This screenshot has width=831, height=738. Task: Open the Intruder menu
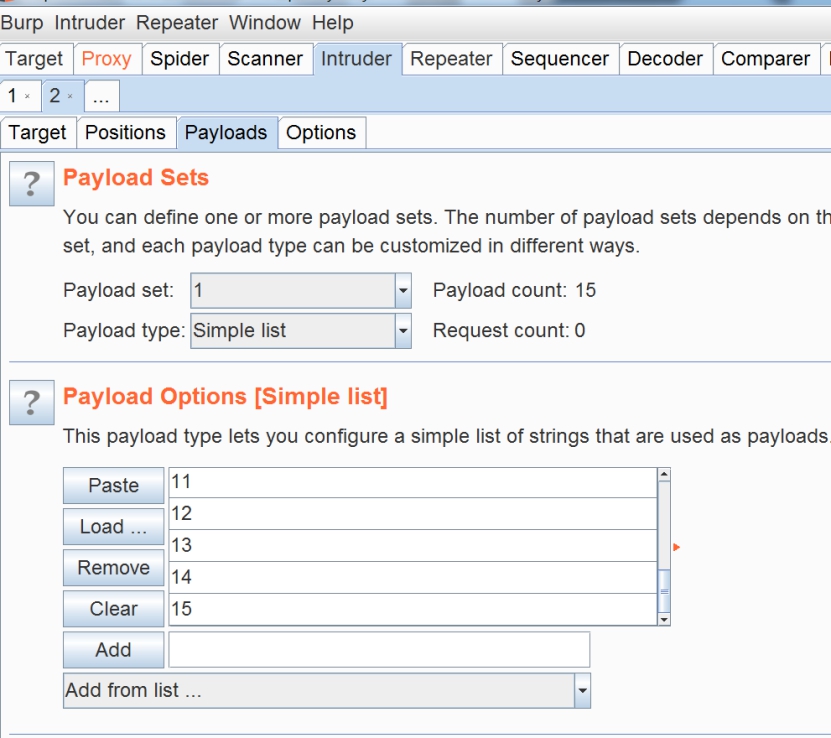coord(90,23)
